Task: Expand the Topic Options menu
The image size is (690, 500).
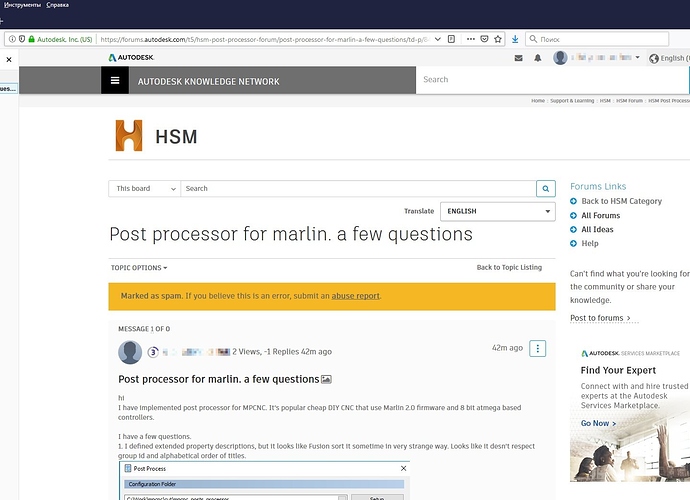Action: [x=139, y=268]
